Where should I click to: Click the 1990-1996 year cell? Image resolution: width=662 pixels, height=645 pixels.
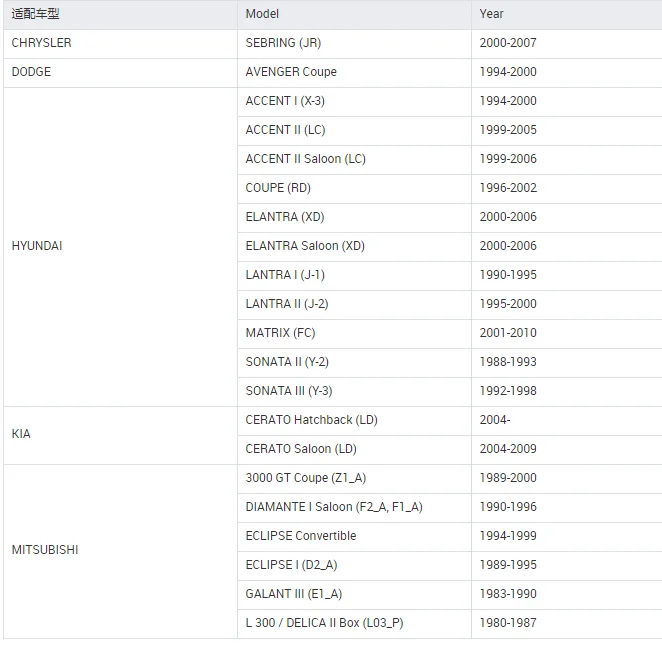point(567,508)
